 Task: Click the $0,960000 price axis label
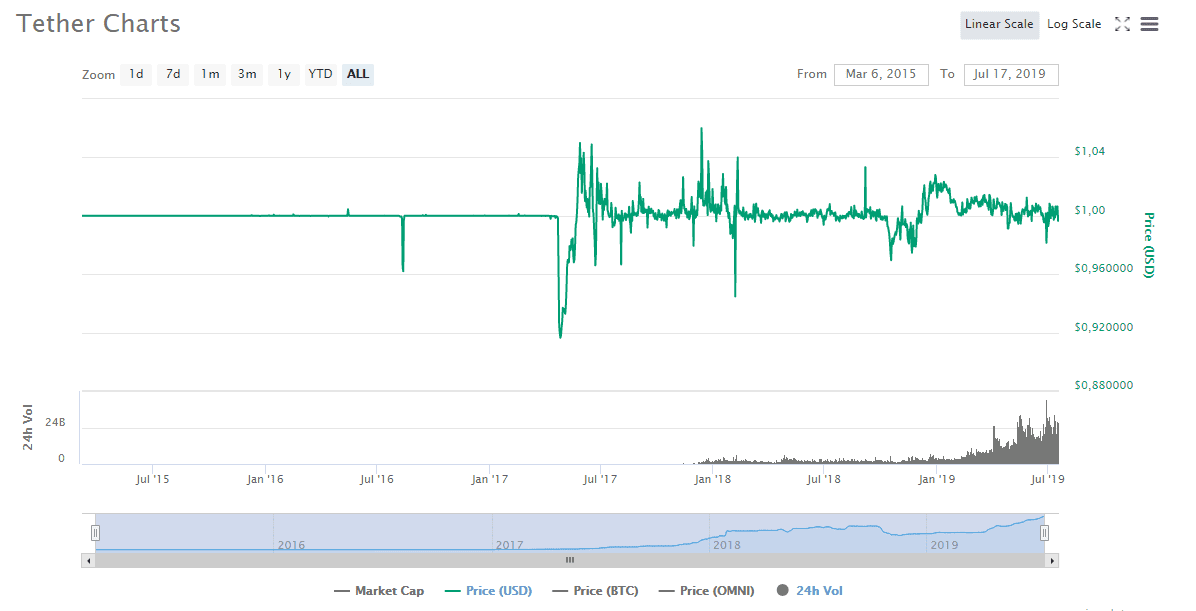(1104, 269)
